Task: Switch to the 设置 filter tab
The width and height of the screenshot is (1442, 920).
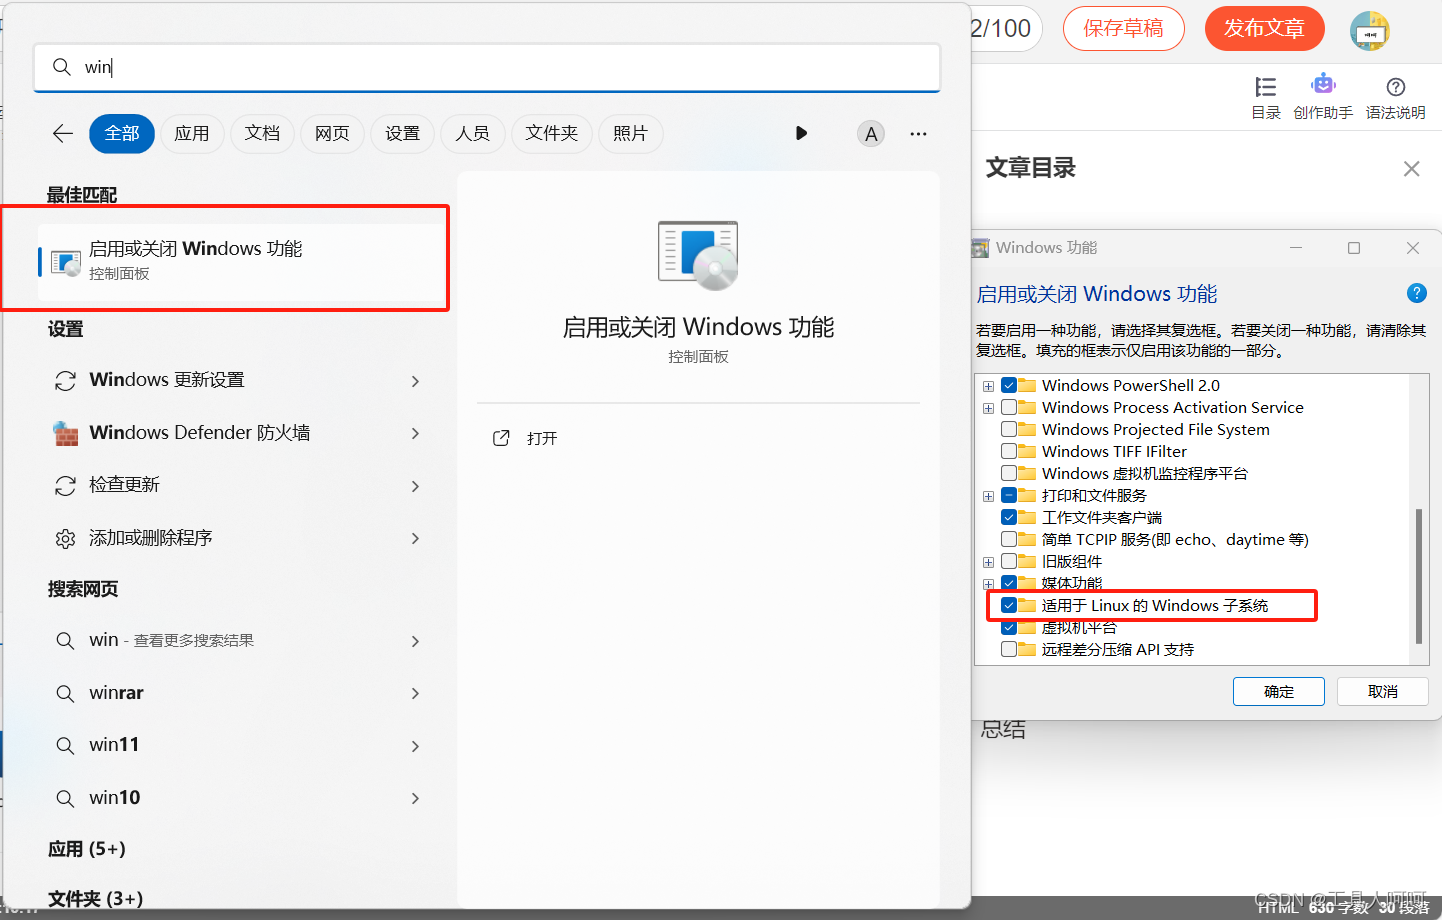Action: (x=402, y=134)
